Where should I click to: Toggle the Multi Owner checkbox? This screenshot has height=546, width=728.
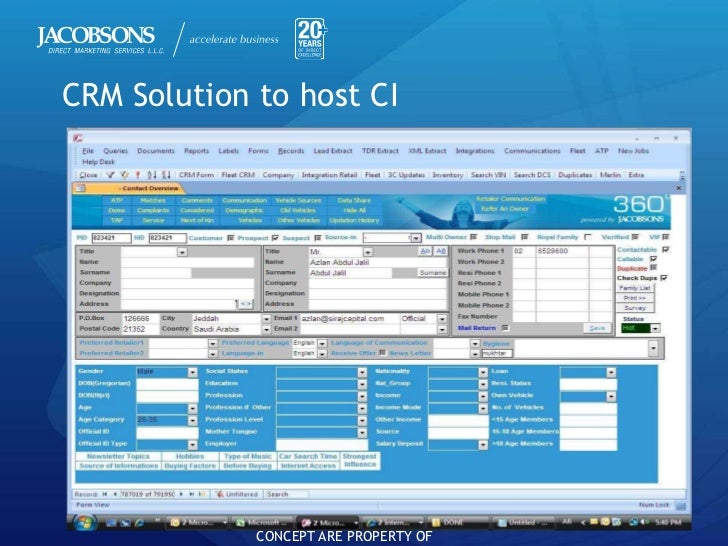click(x=474, y=237)
